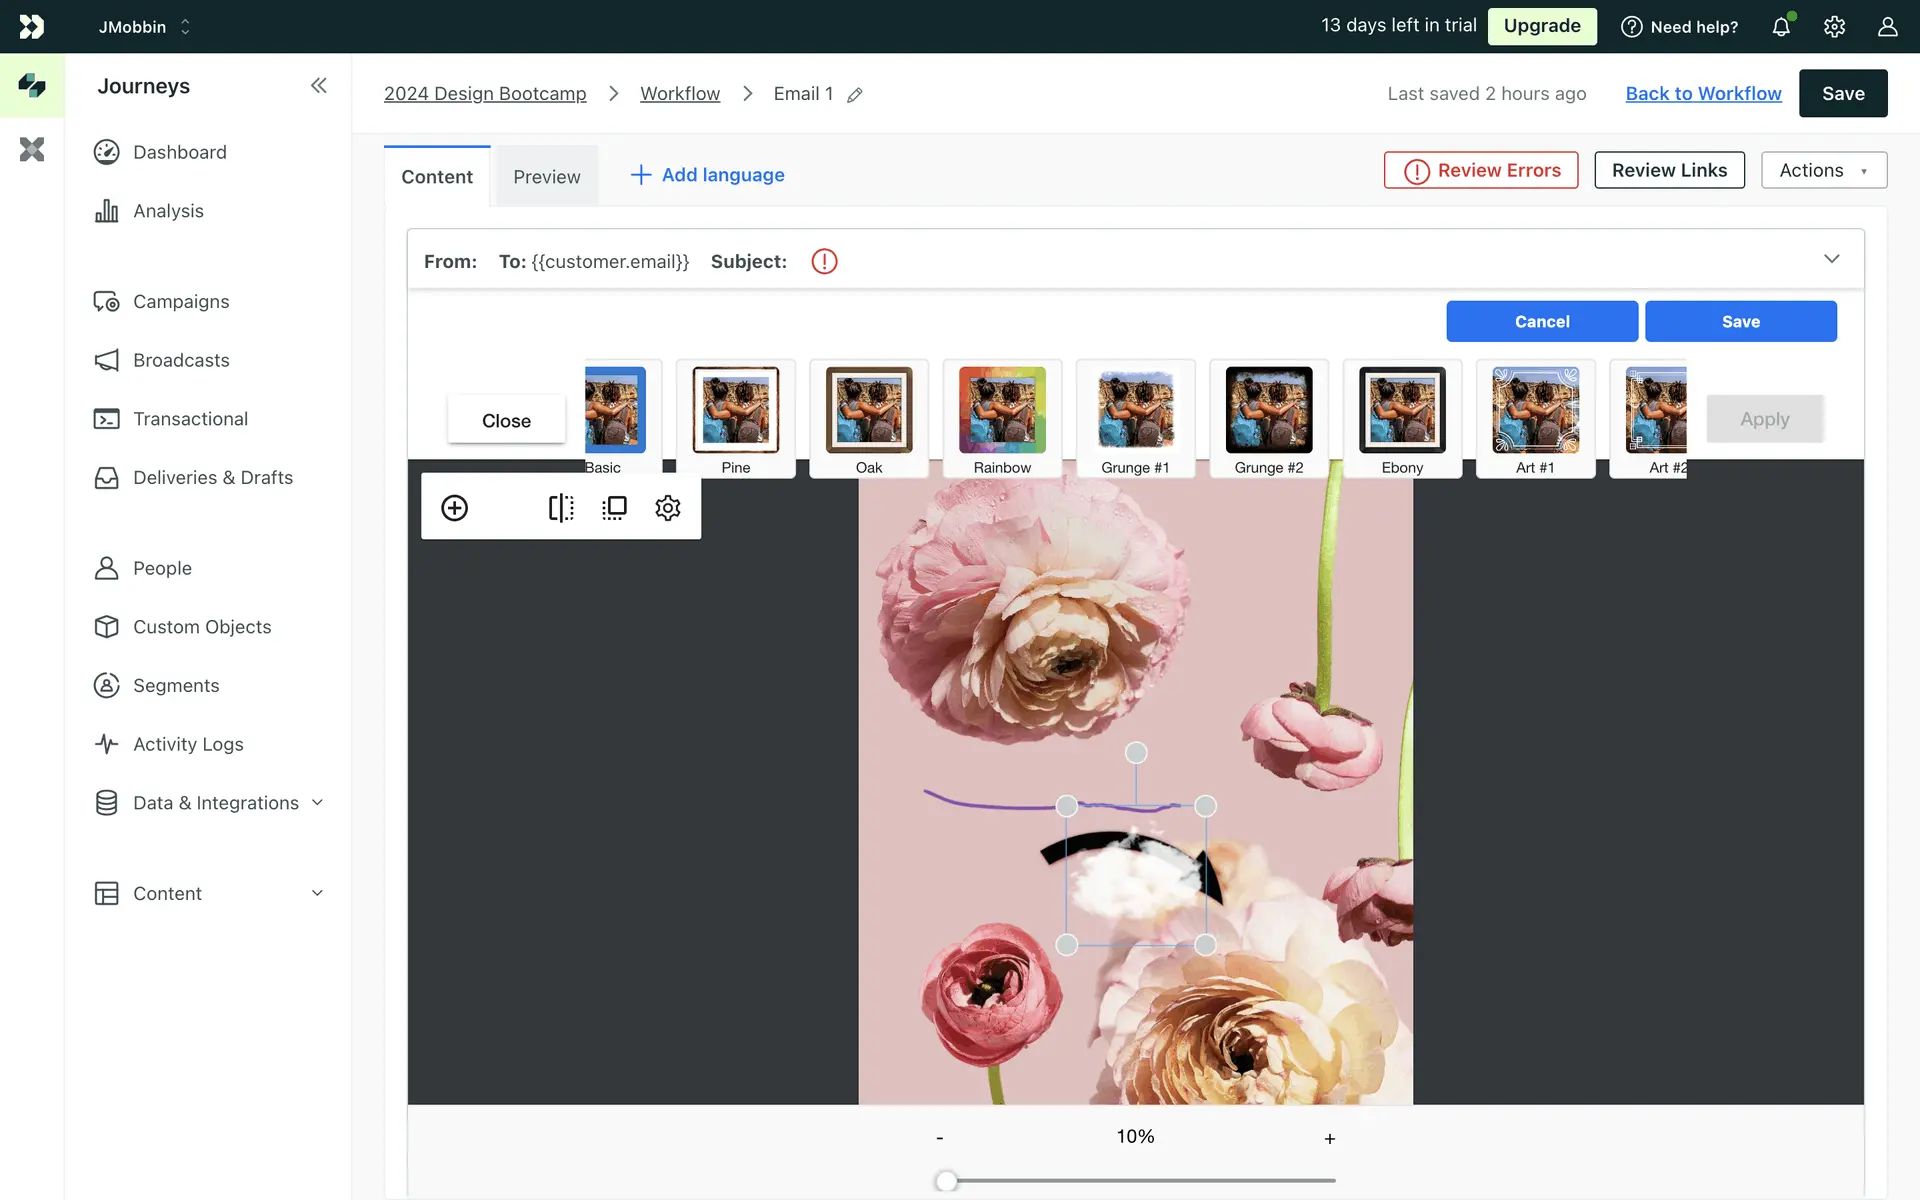
Task: Click the subject error warning icon
Action: [x=824, y=262]
